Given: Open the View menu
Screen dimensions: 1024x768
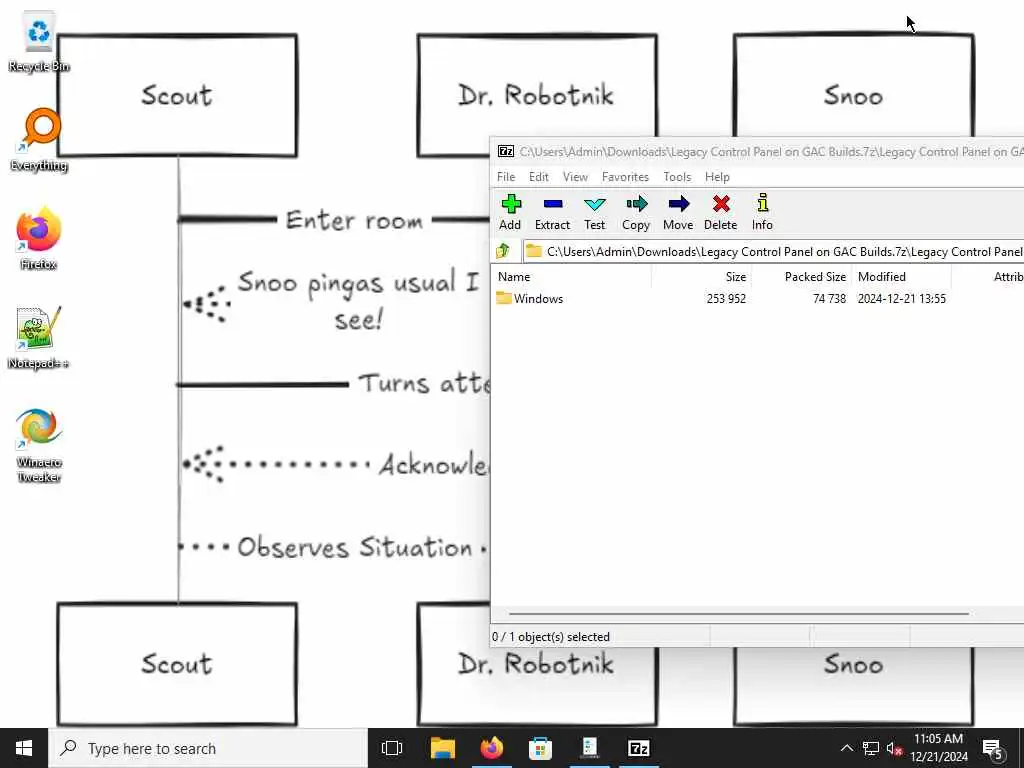Looking at the screenshot, I should tap(575, 177).
